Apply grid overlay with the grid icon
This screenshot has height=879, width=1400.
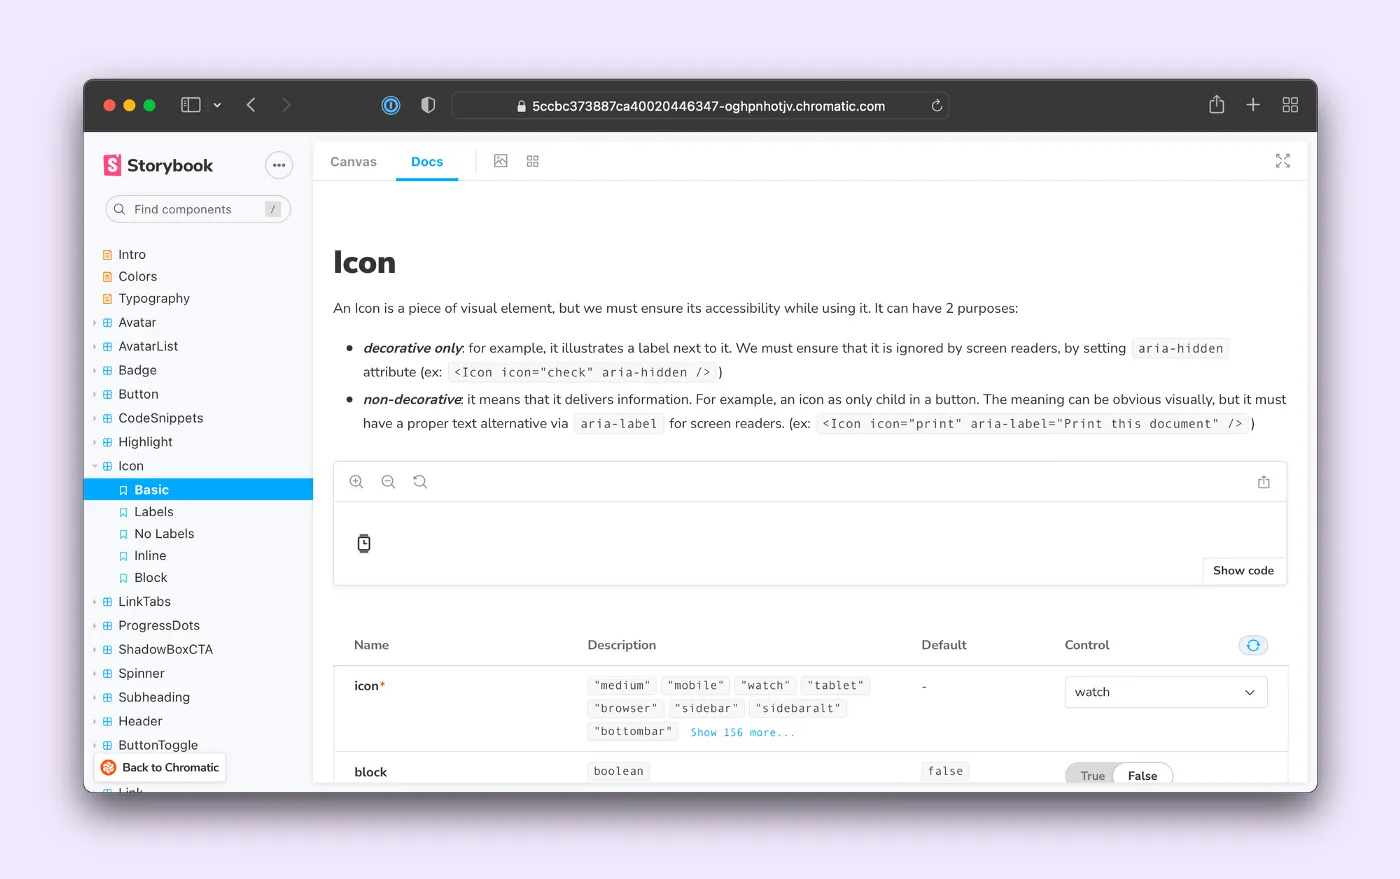click(x=533, y=161)
